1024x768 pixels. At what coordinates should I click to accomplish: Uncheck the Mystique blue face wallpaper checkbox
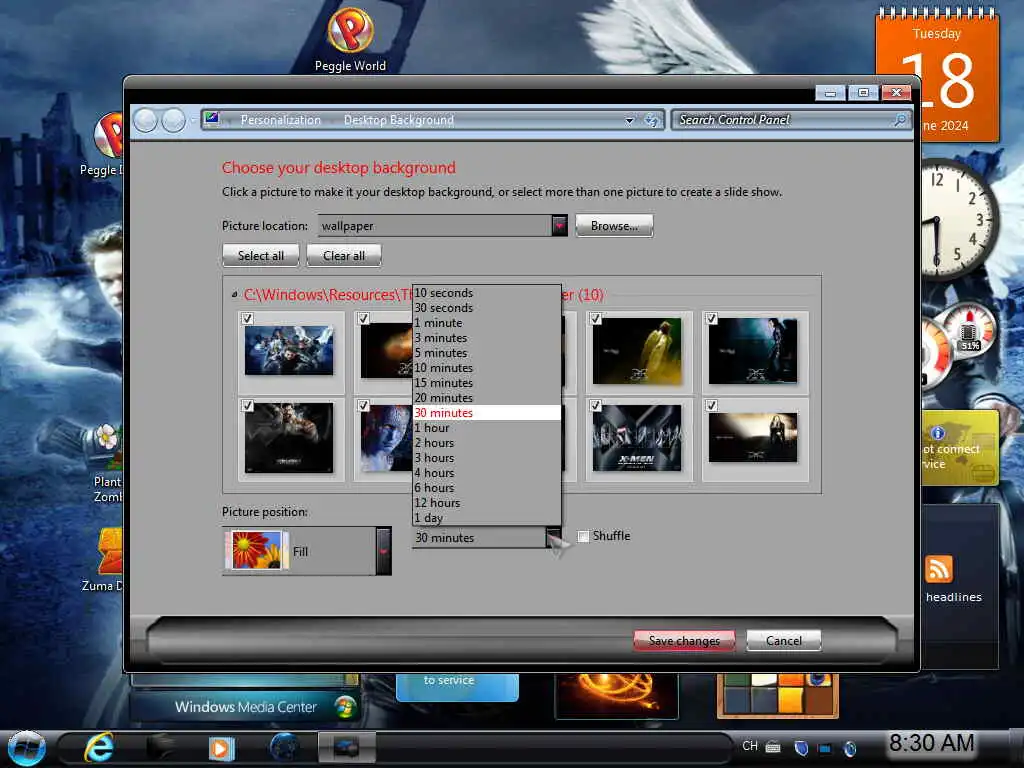click(x=363, y=406)
